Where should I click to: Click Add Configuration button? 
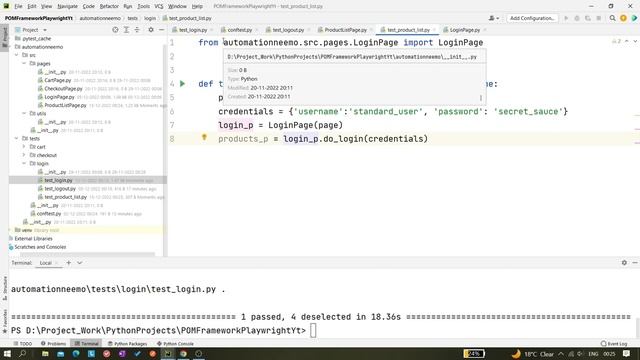coord(532,18)
